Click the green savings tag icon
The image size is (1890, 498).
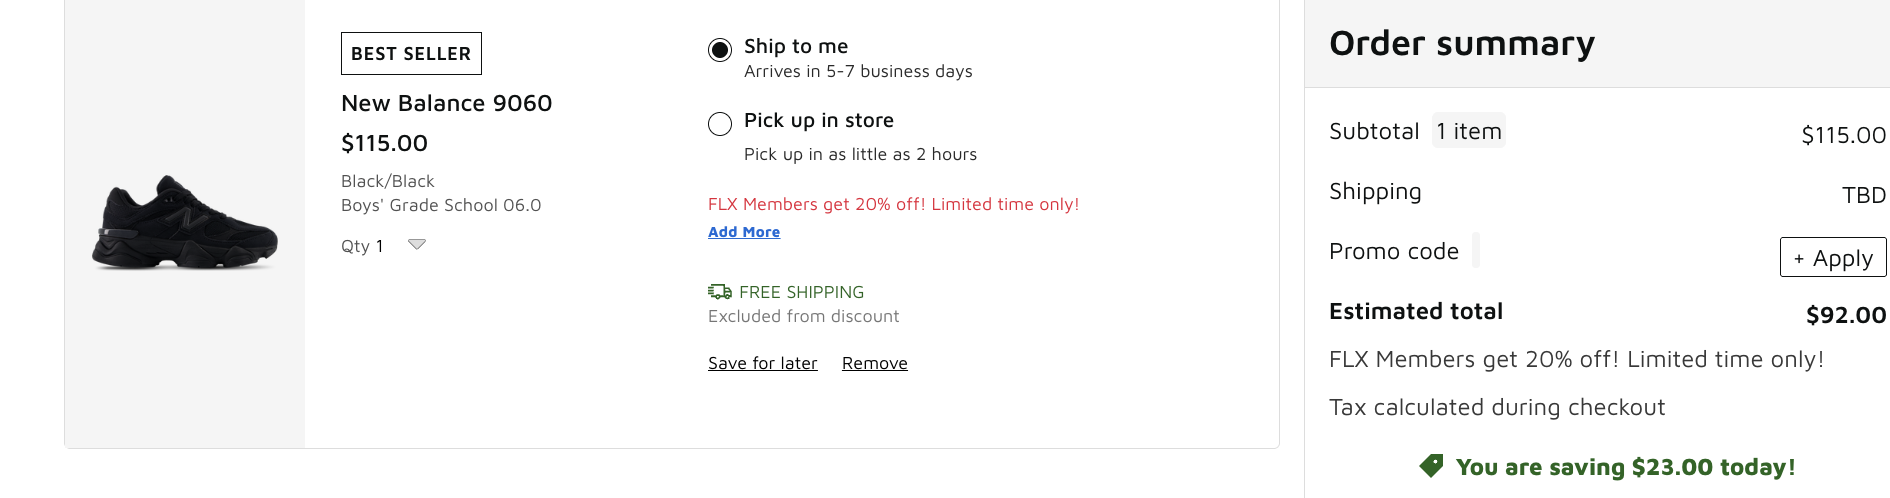coord(1431,466)
